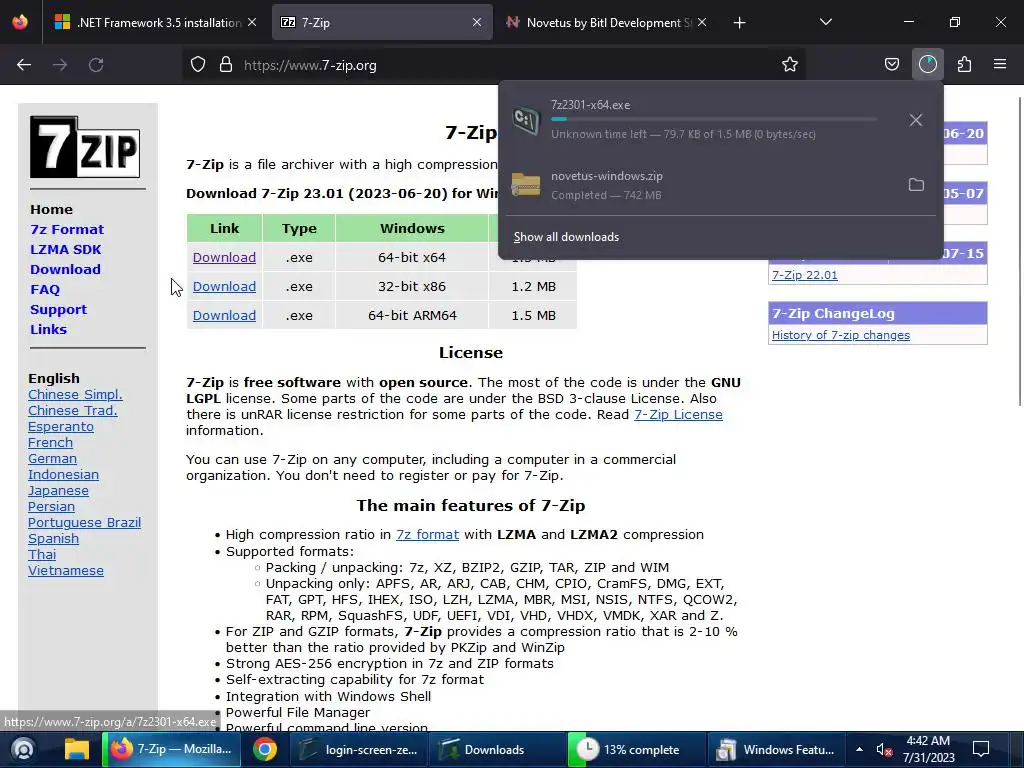Image resolution: width=1024 pixels, height=768 pixels.
Task: Open the 7z format link
Action: tap(427, 535)
